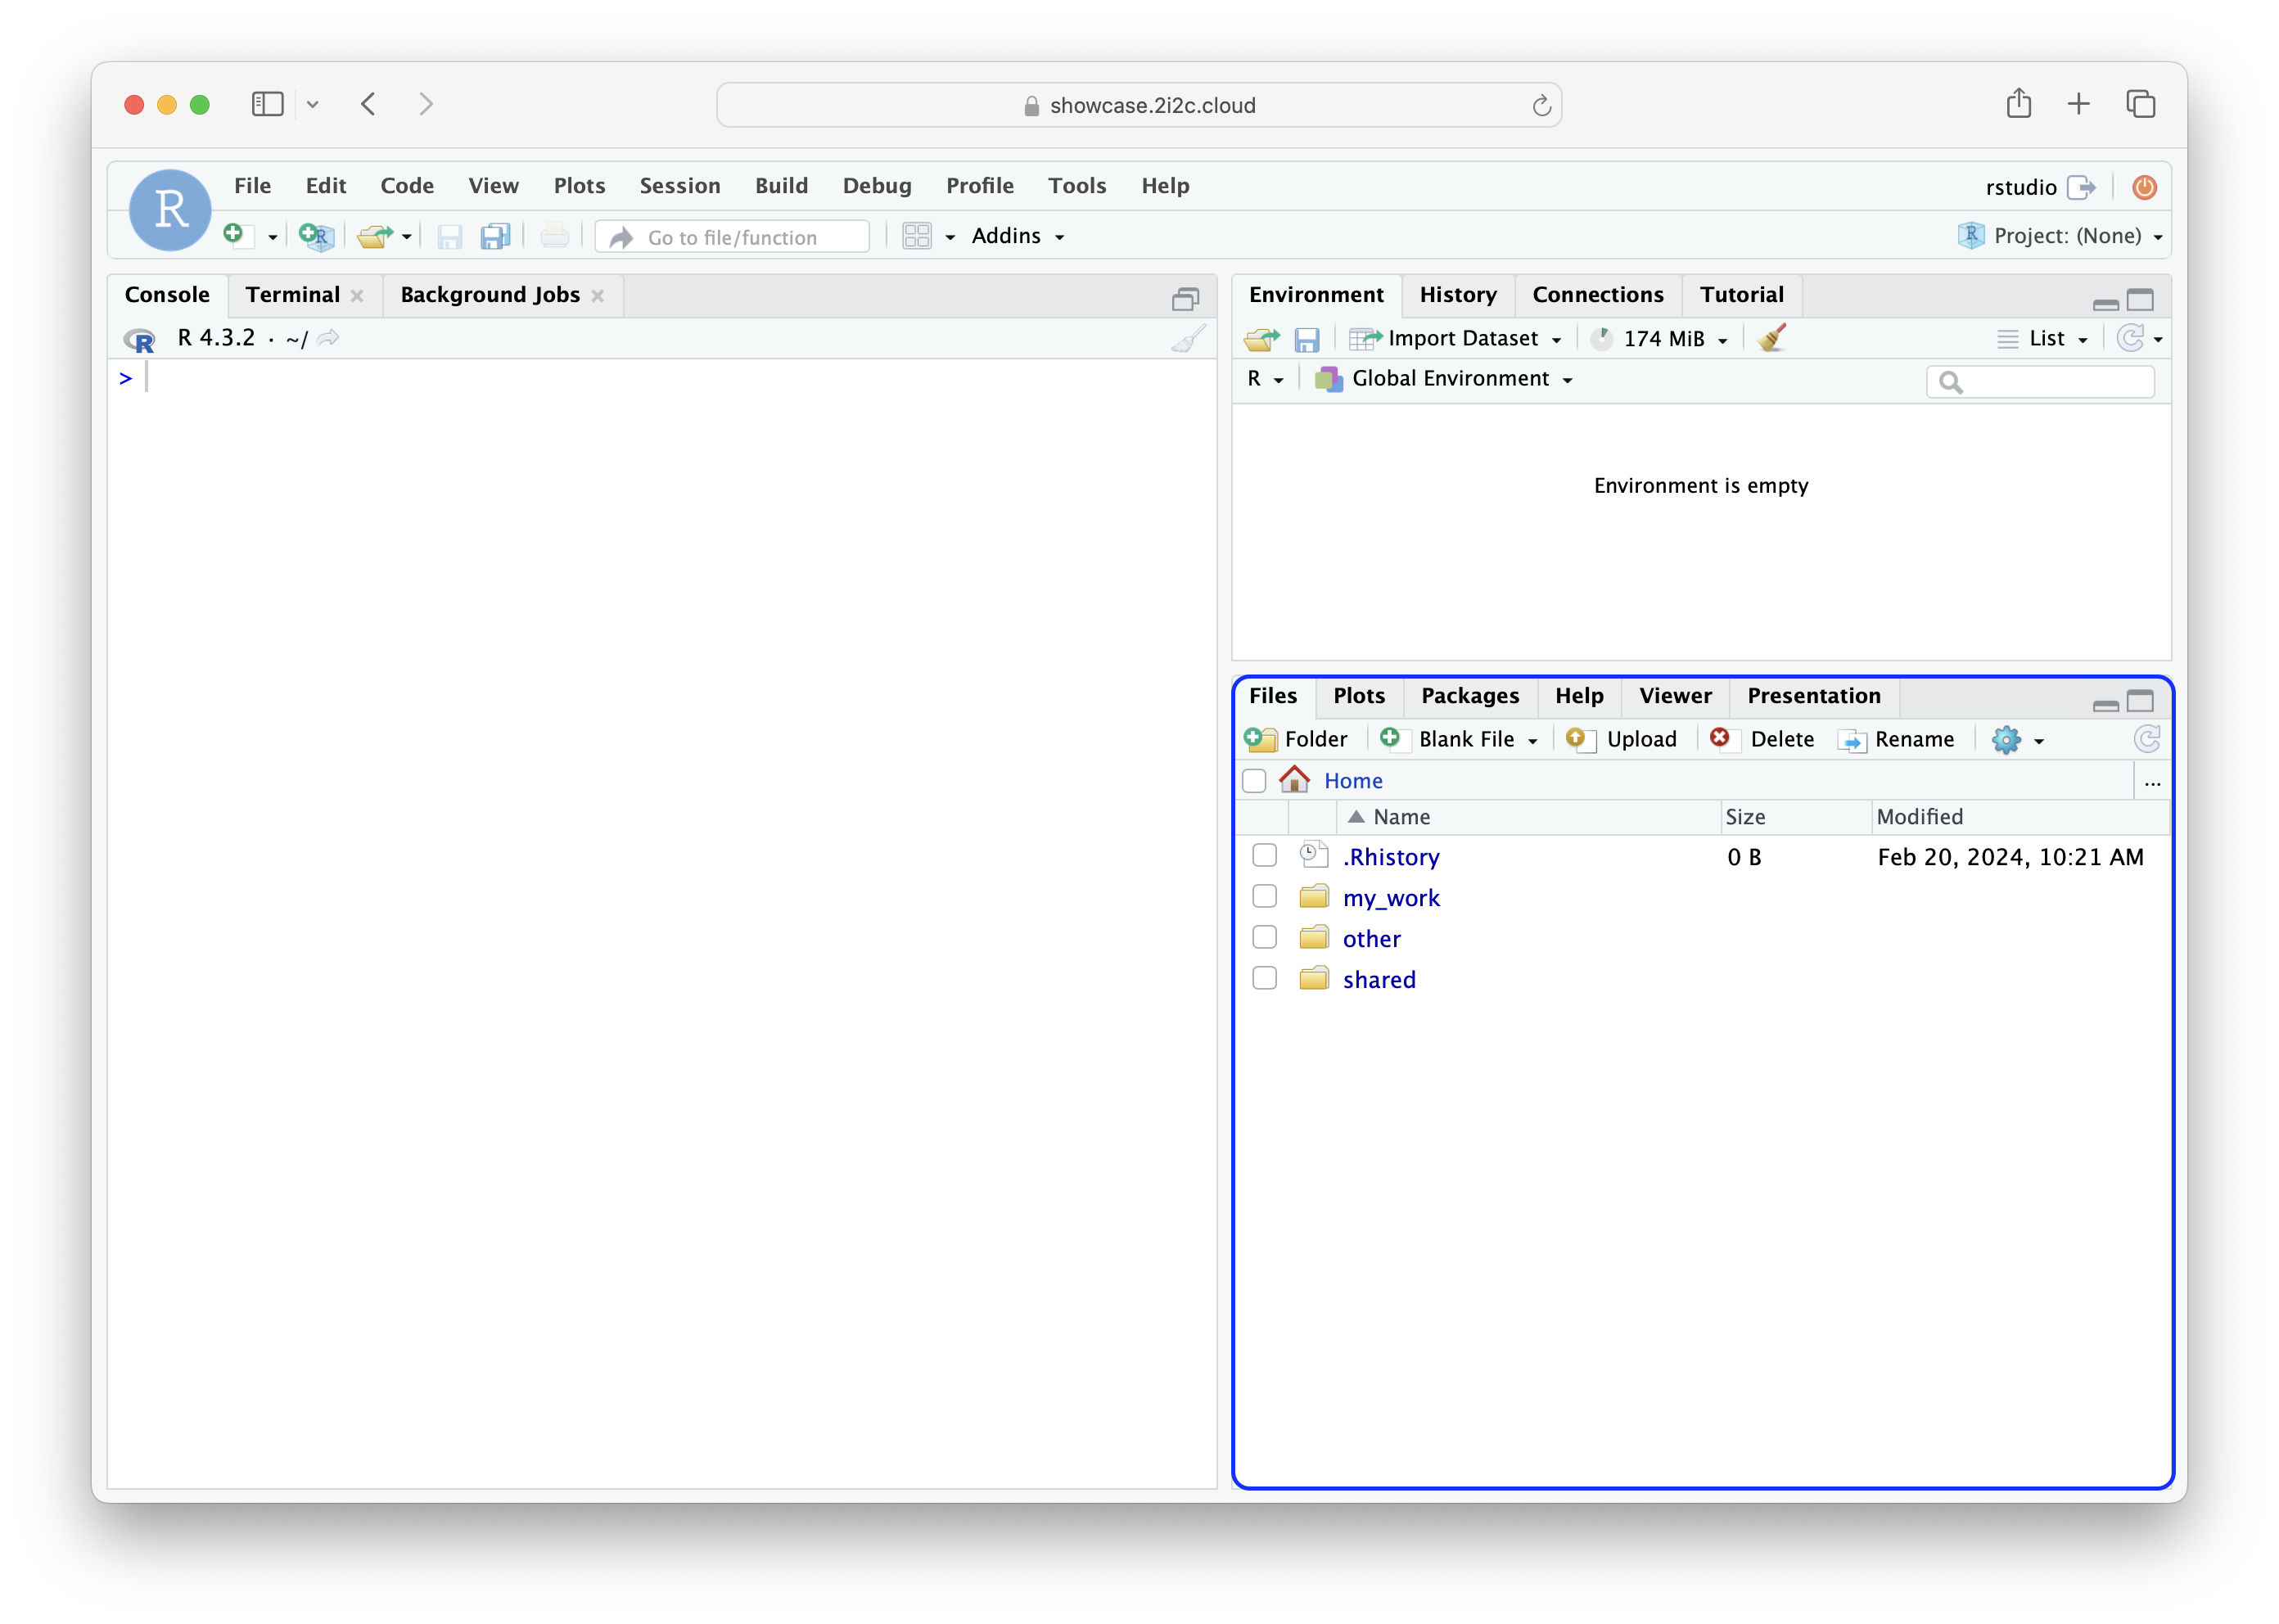The height and width of the screenshot is (1624, 2279).
Task: Switch to the Plots tab
Action: pyautogui.click(x=1356, y=696)
